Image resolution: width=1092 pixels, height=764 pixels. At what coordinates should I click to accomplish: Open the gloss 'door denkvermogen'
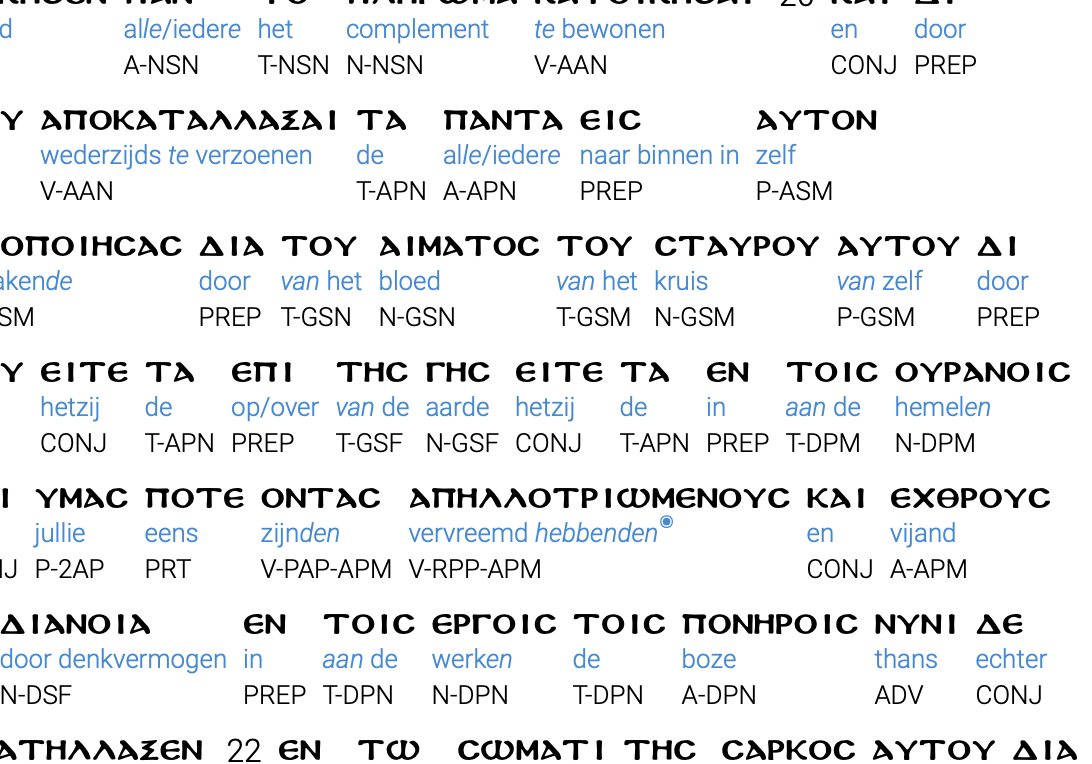113,660
